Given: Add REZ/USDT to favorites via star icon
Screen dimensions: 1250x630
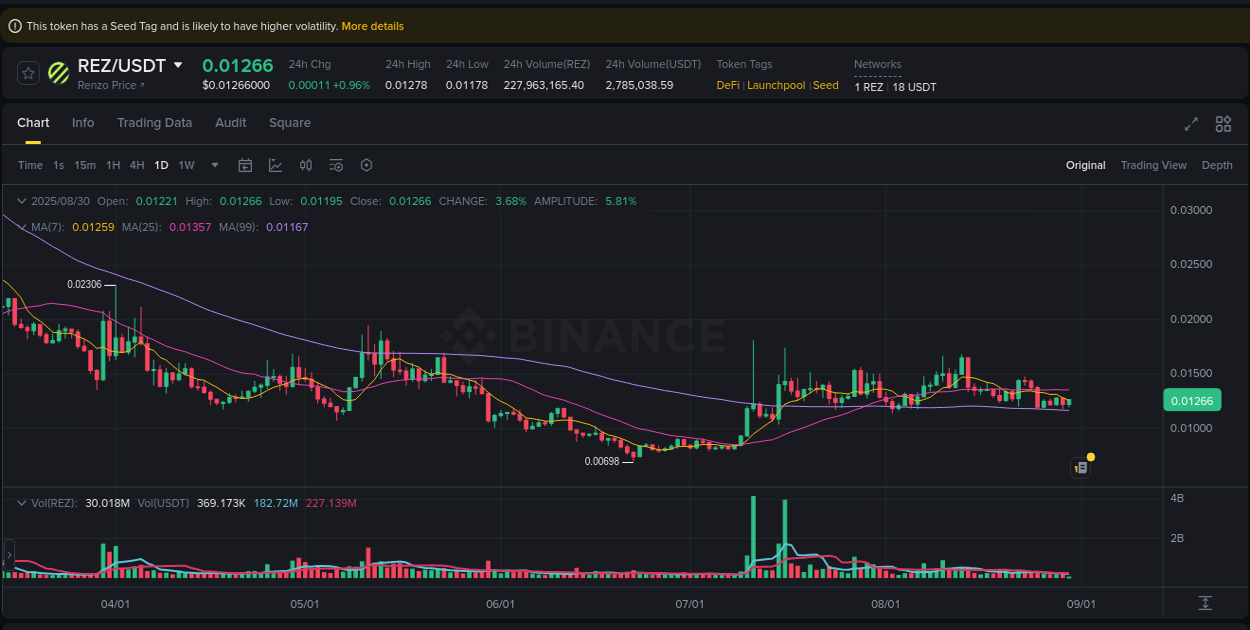Looking at the screenshot, I should point(27,72).
